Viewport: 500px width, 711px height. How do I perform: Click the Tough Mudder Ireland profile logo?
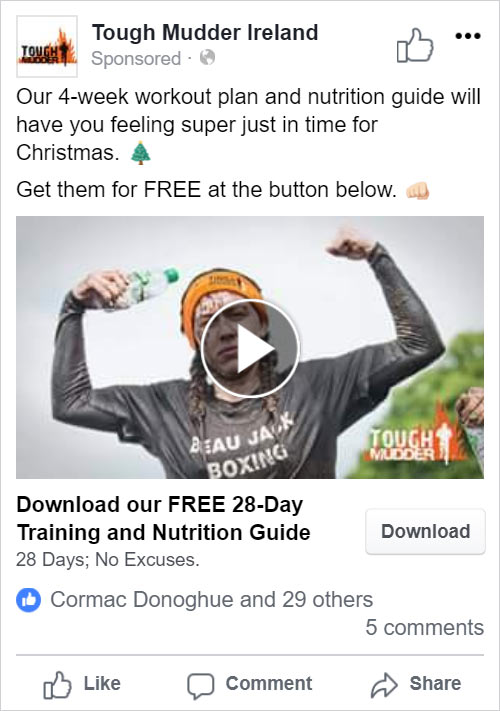point(47,47)
